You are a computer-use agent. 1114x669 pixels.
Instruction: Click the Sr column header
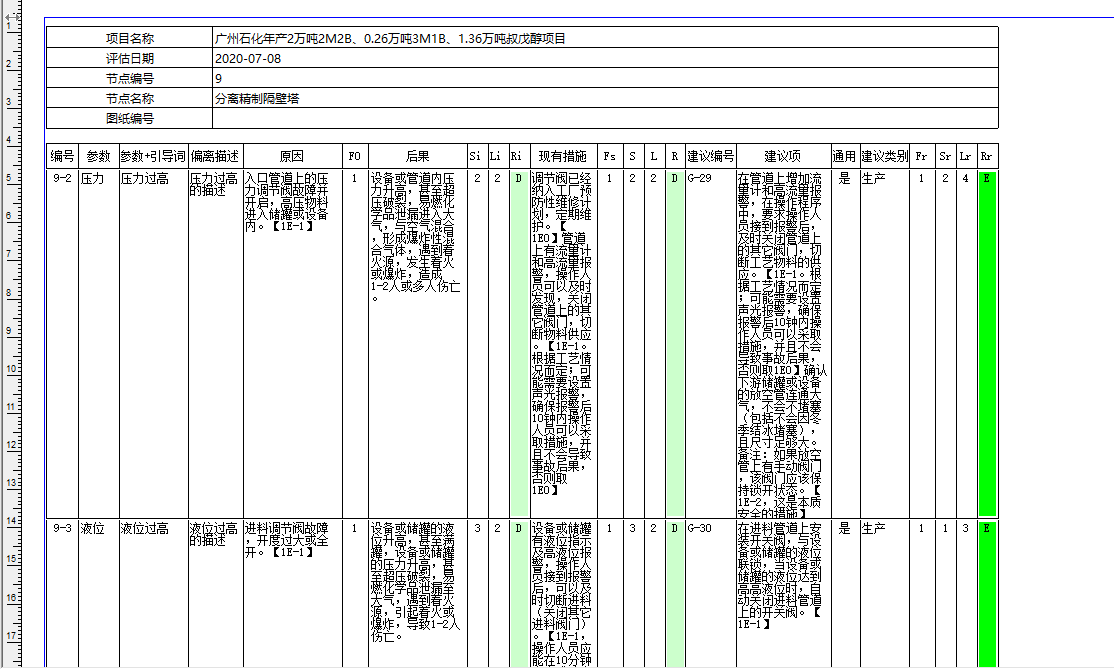tap(945, 156)
